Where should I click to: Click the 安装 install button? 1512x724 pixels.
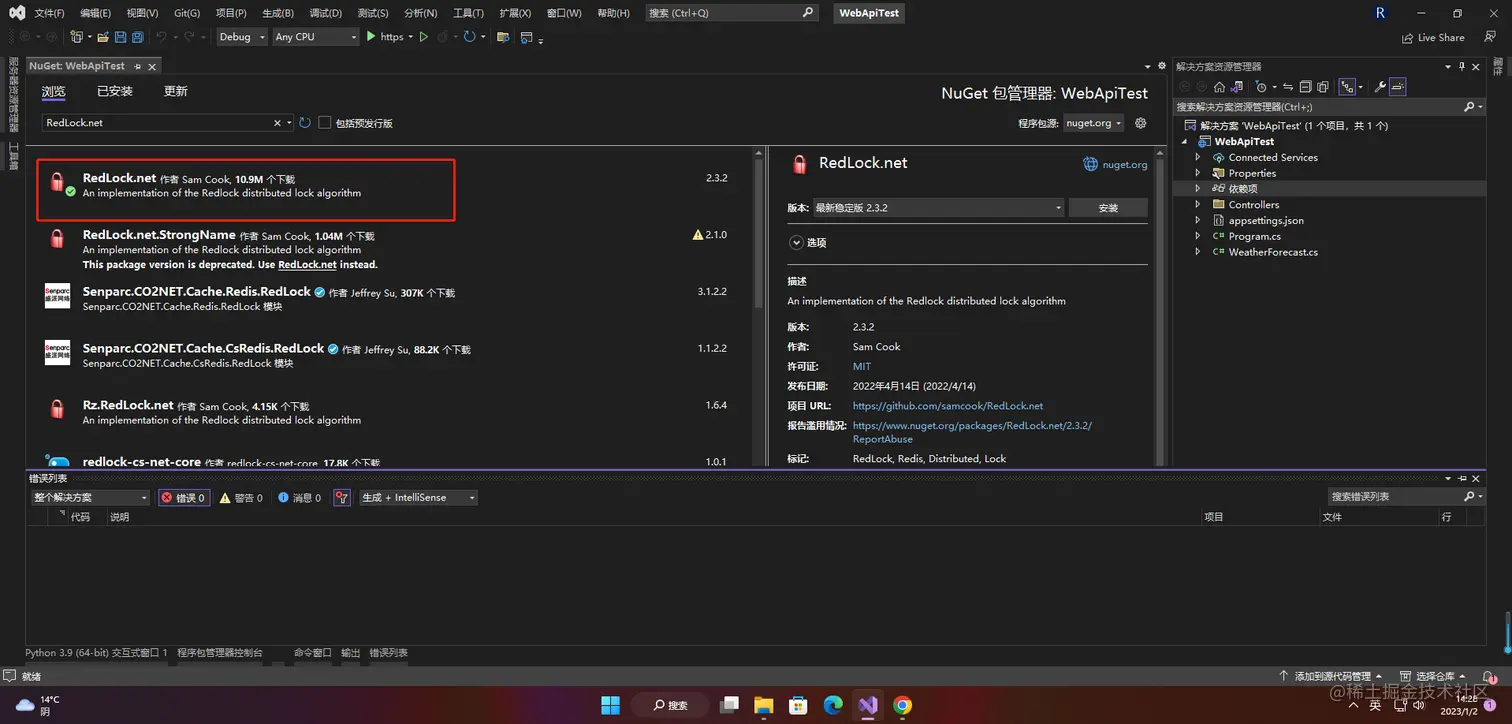coord(1108,208)
